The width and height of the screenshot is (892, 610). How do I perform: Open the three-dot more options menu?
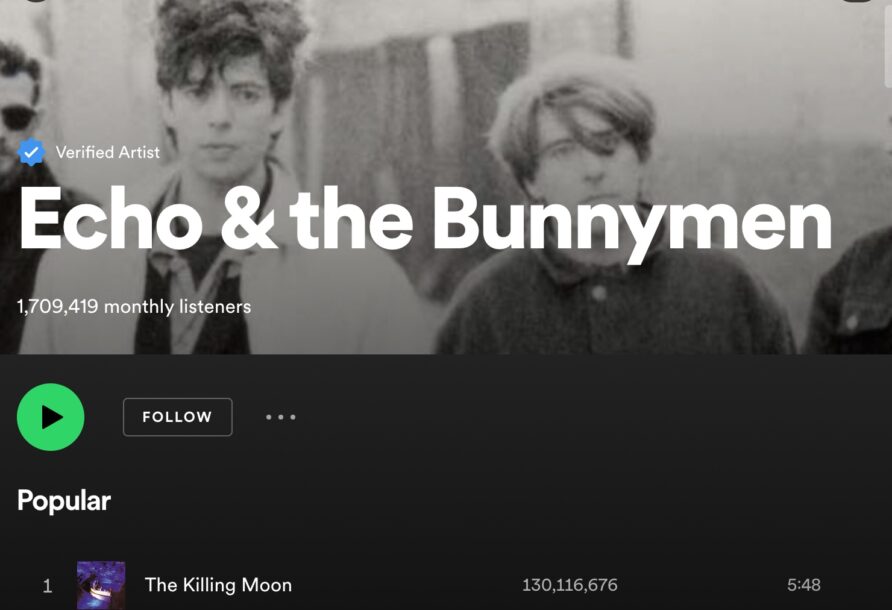click(x=280, y=417)
